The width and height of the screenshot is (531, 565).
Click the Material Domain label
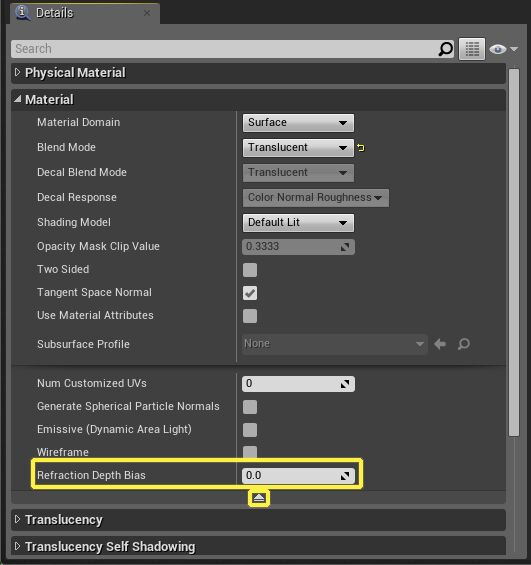pyautogui.click(x=79, y=123)
